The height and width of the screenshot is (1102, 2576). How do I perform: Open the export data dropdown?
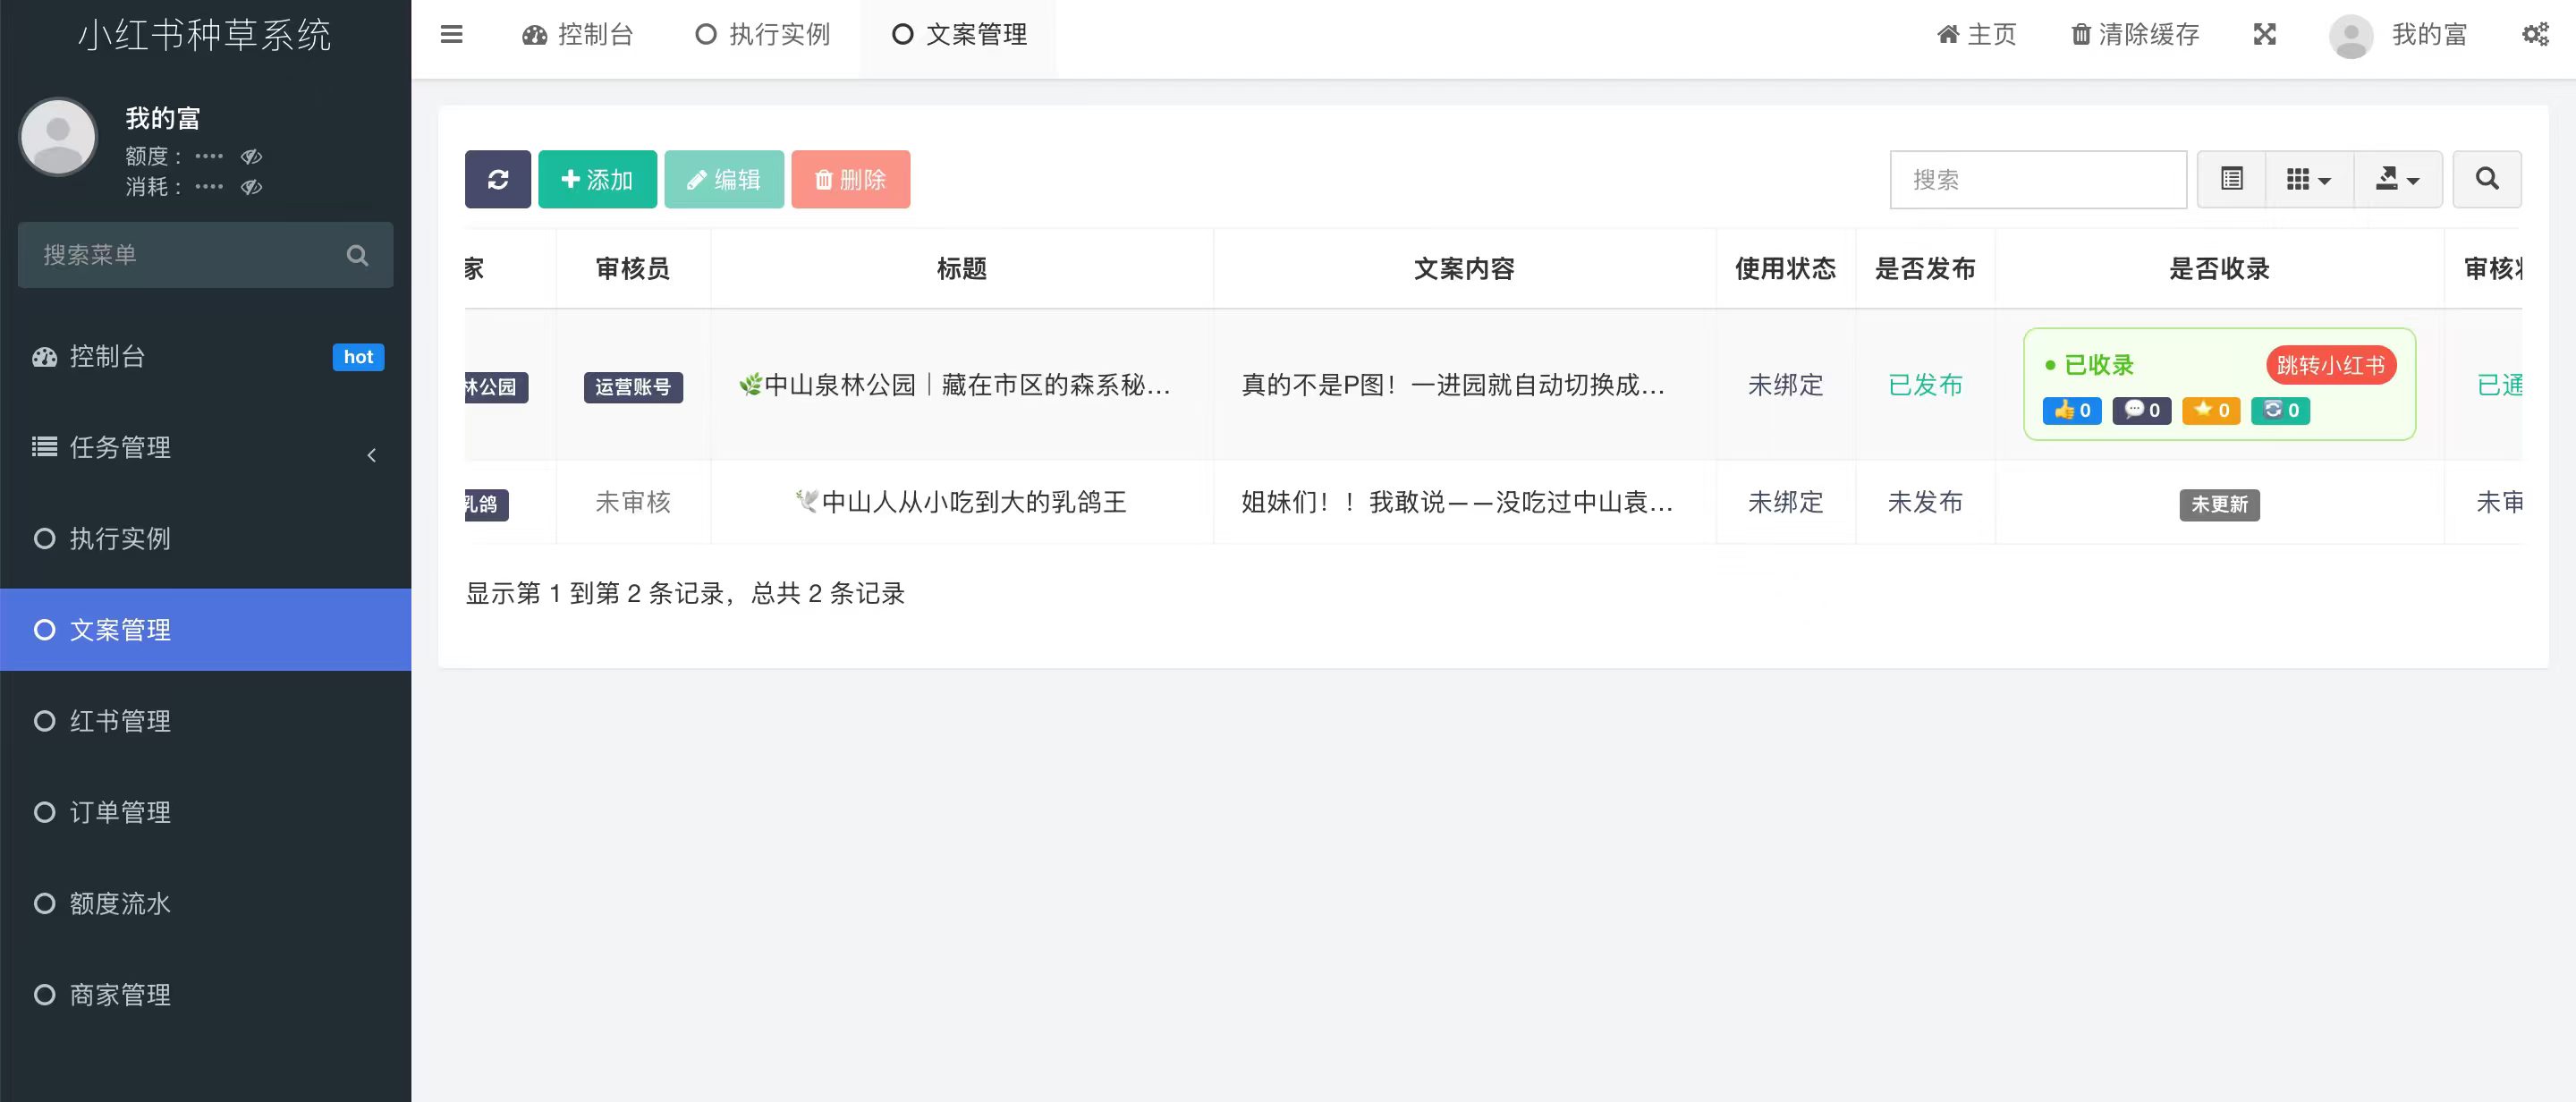click(x=2398, y=179)
